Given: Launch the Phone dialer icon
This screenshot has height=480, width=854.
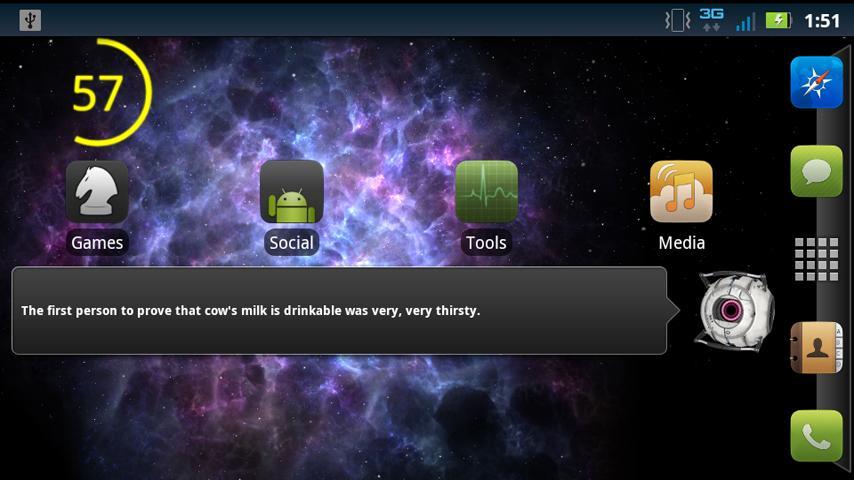Looking at the screenshot, I should pos(816,436).
